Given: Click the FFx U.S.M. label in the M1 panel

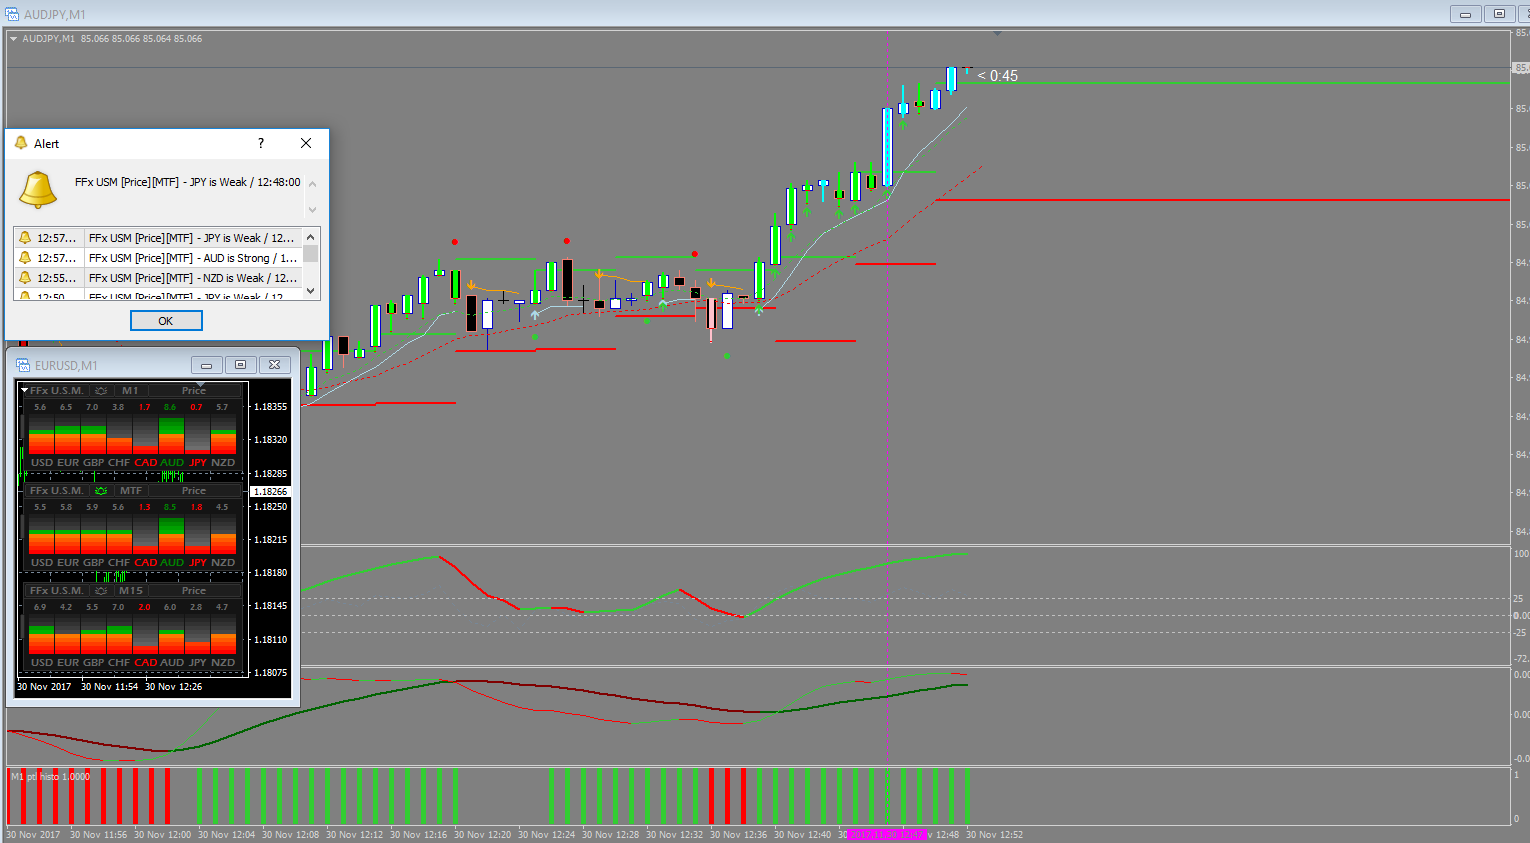Looking at the screenshot, I should click(57, 391).
